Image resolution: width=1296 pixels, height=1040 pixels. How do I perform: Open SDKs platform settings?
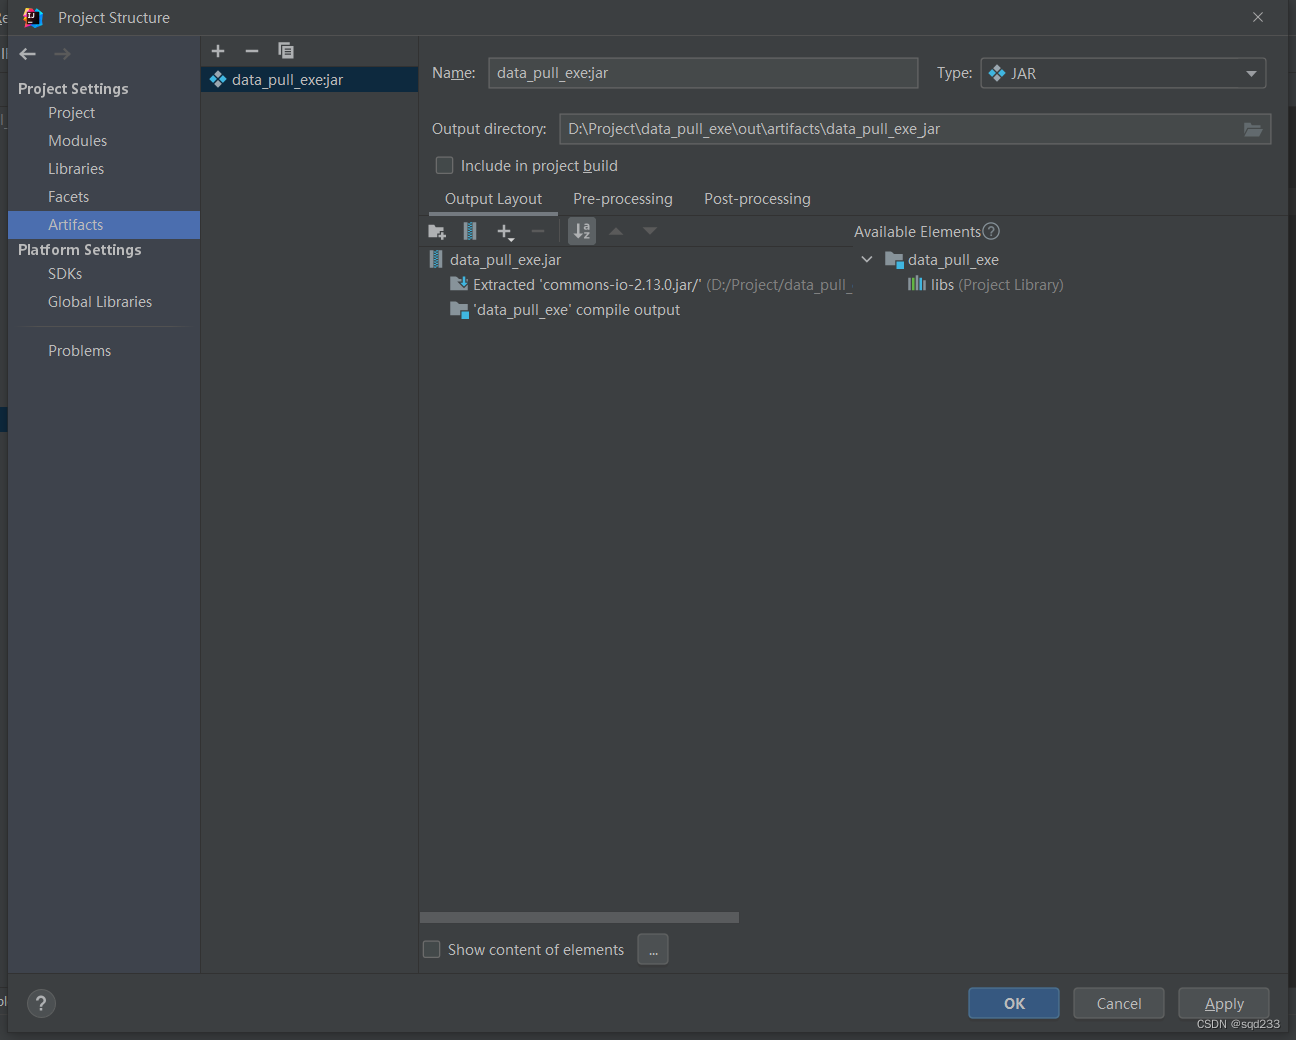65,274
